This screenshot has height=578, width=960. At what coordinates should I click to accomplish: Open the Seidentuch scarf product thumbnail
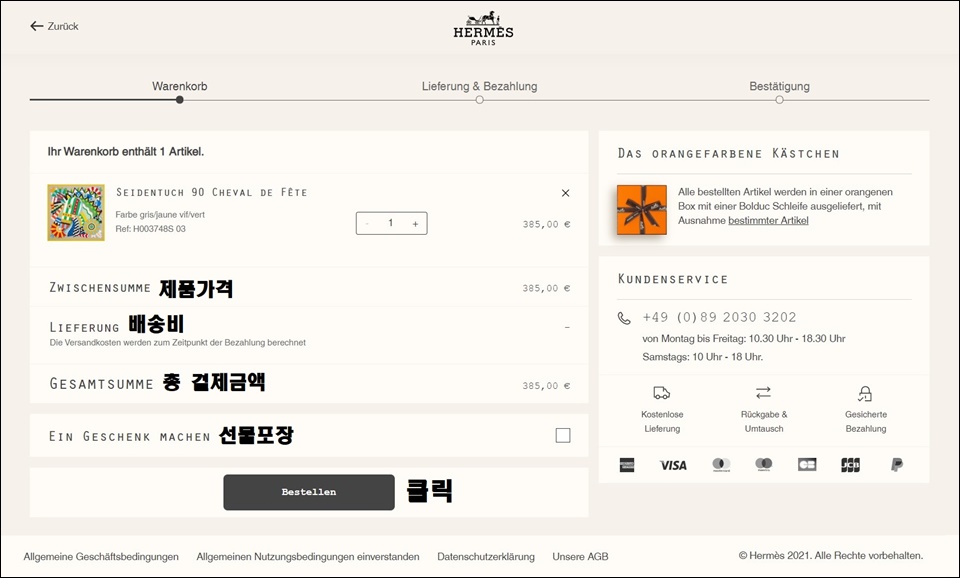pyautogui.click(x=76, y=212)
